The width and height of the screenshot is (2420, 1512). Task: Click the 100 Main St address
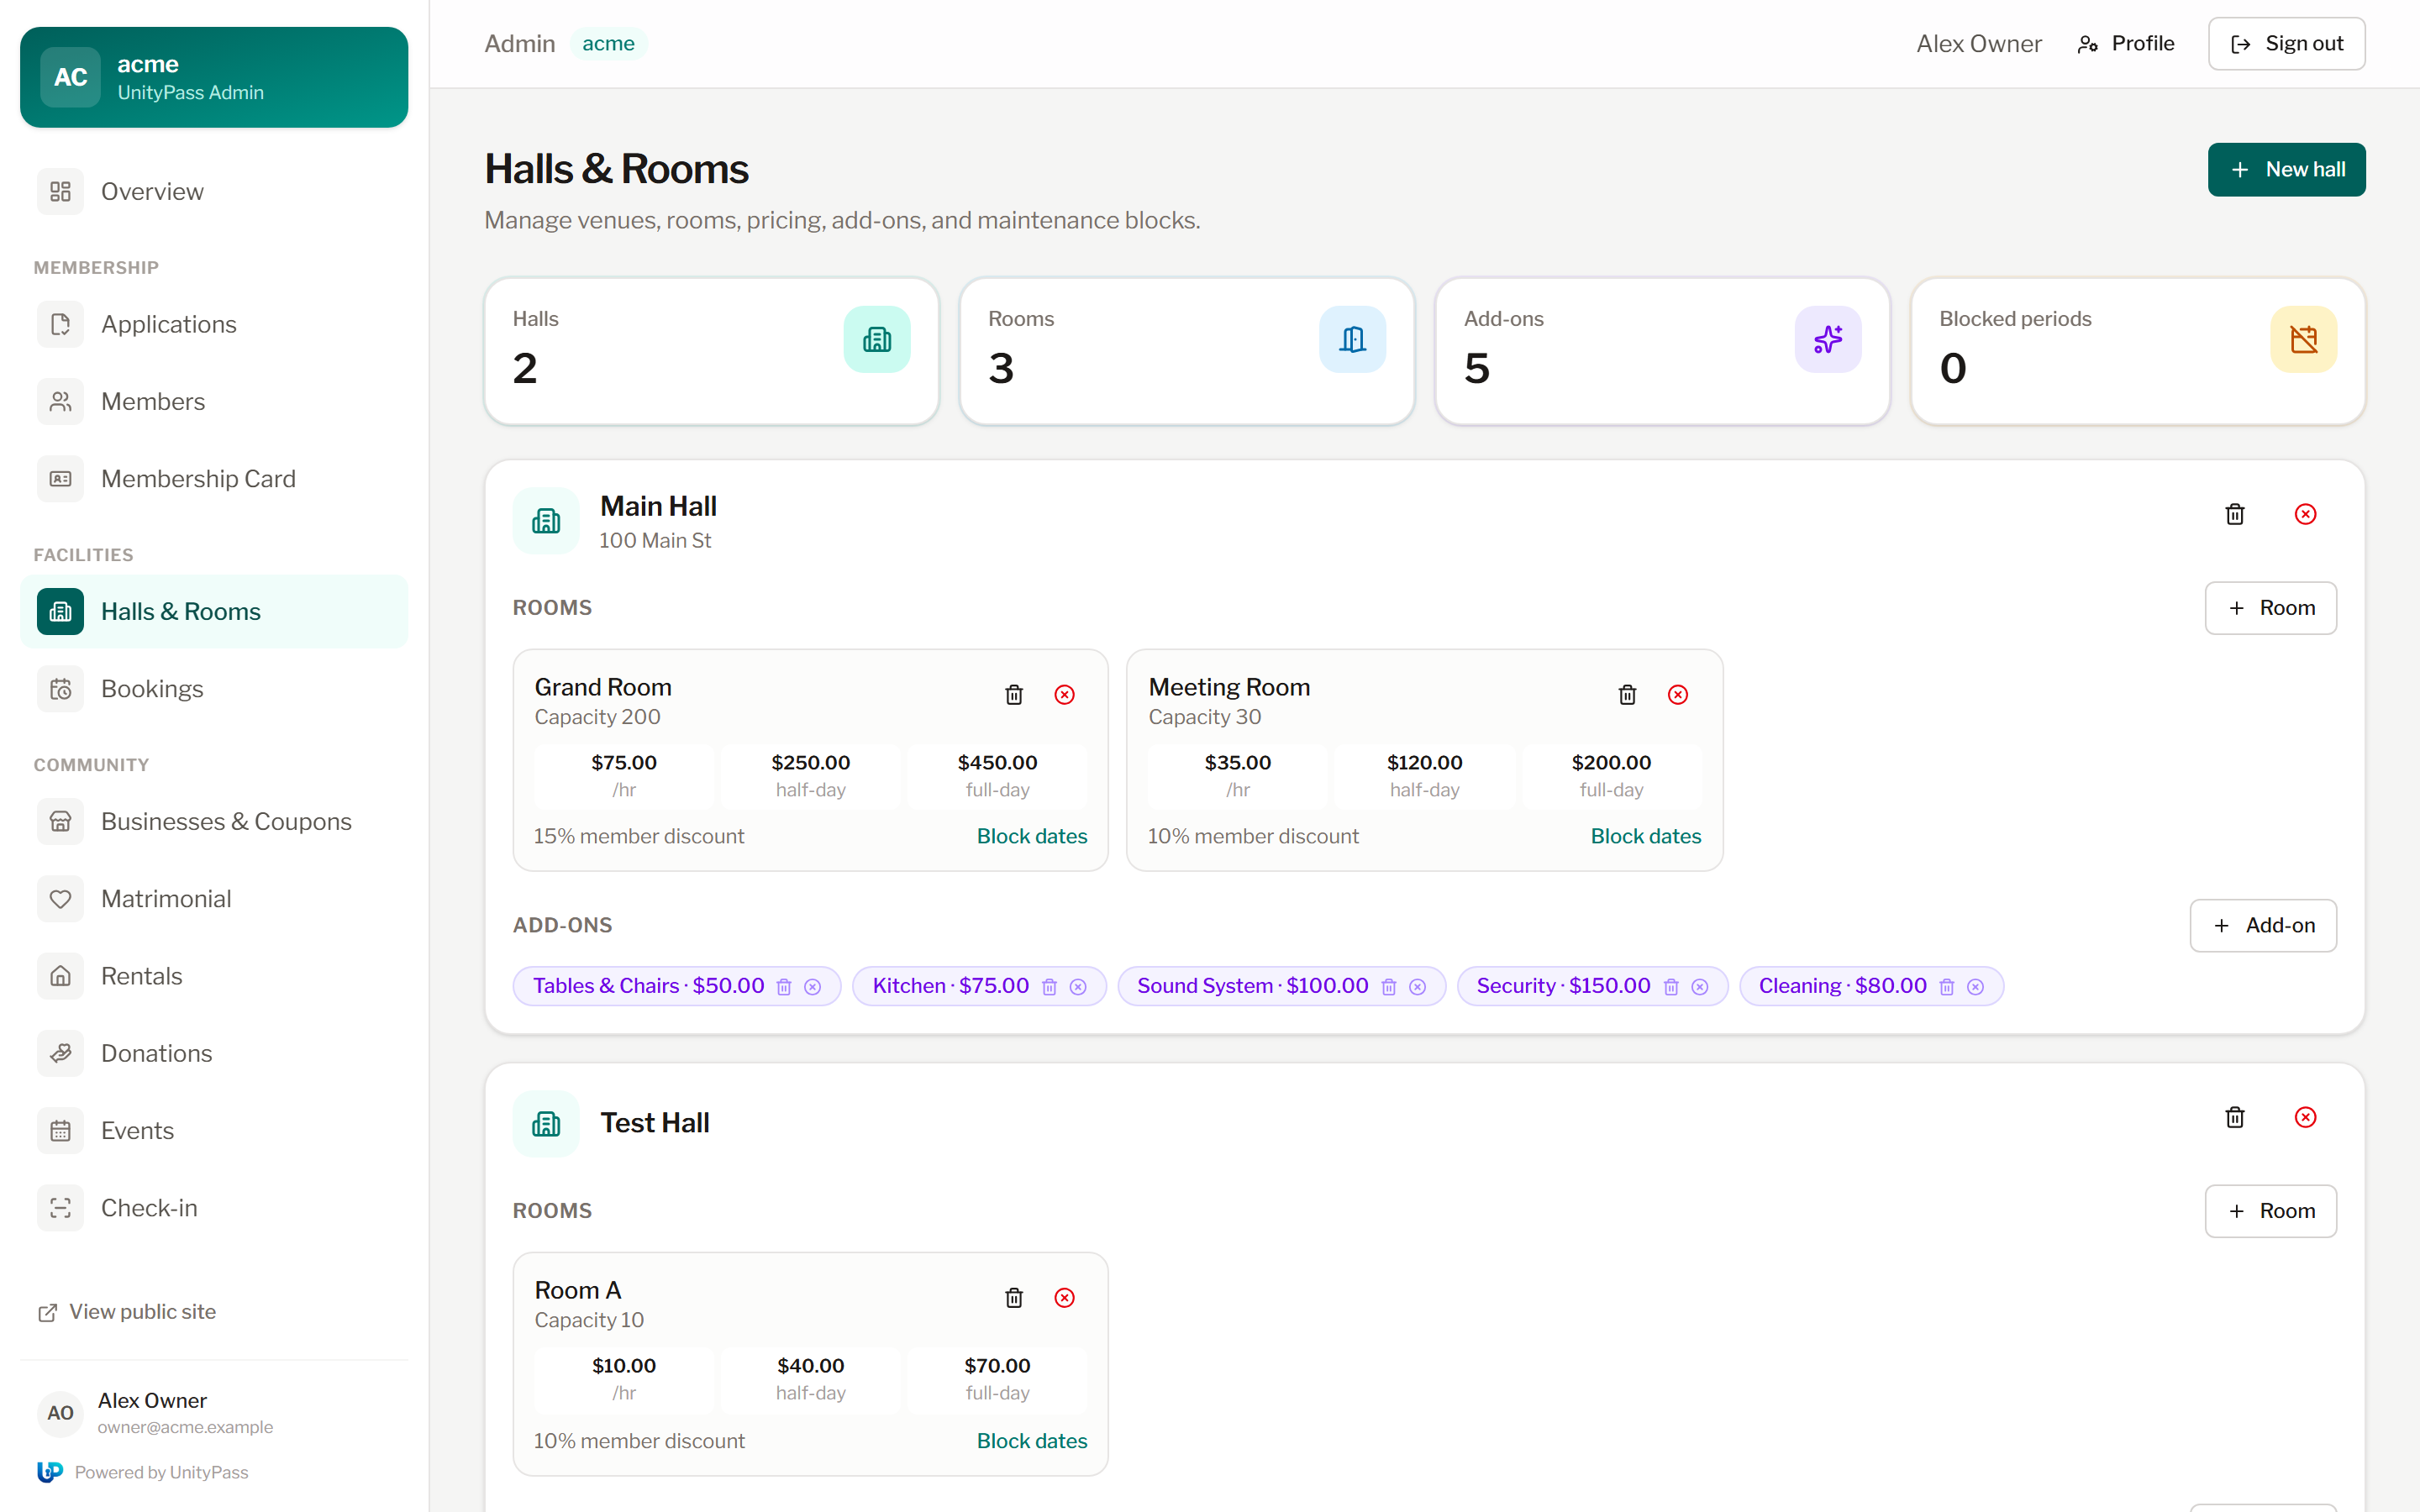[x=655, y=540]
